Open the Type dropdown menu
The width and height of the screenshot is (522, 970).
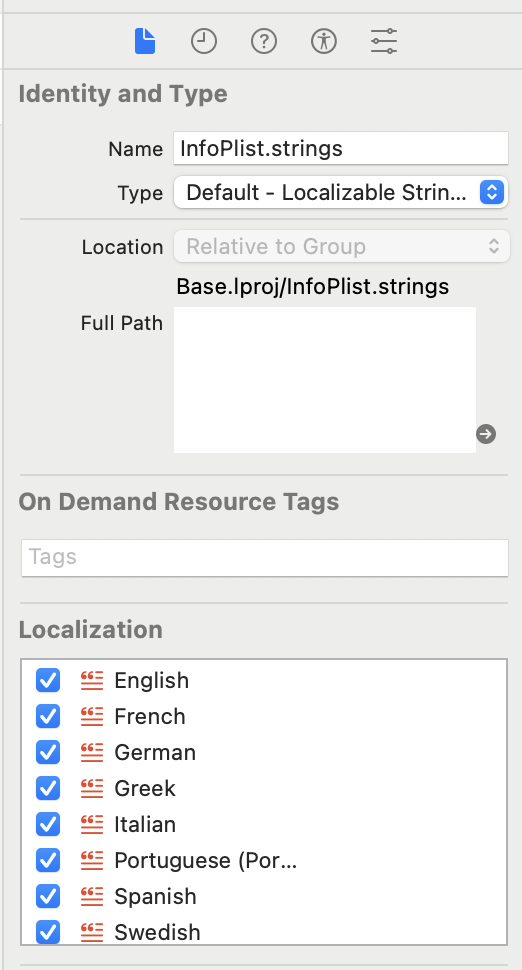341,192
